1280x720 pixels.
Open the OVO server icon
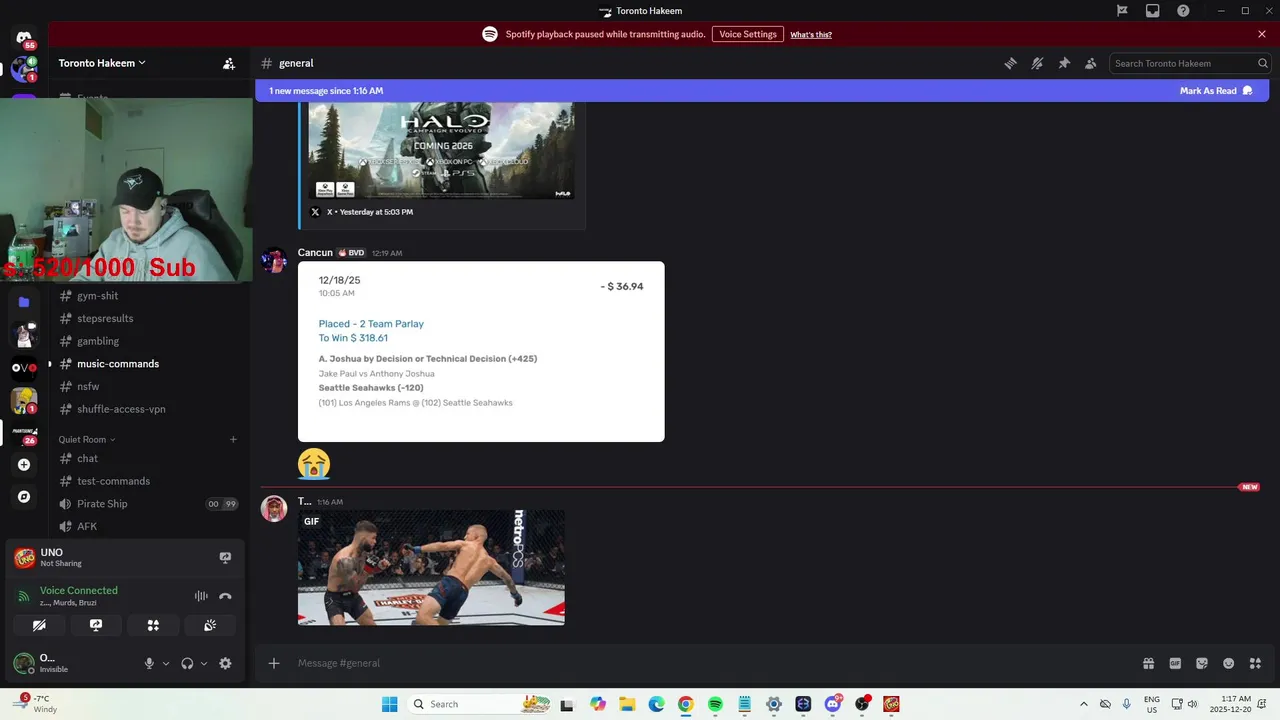tap(24, 368)
